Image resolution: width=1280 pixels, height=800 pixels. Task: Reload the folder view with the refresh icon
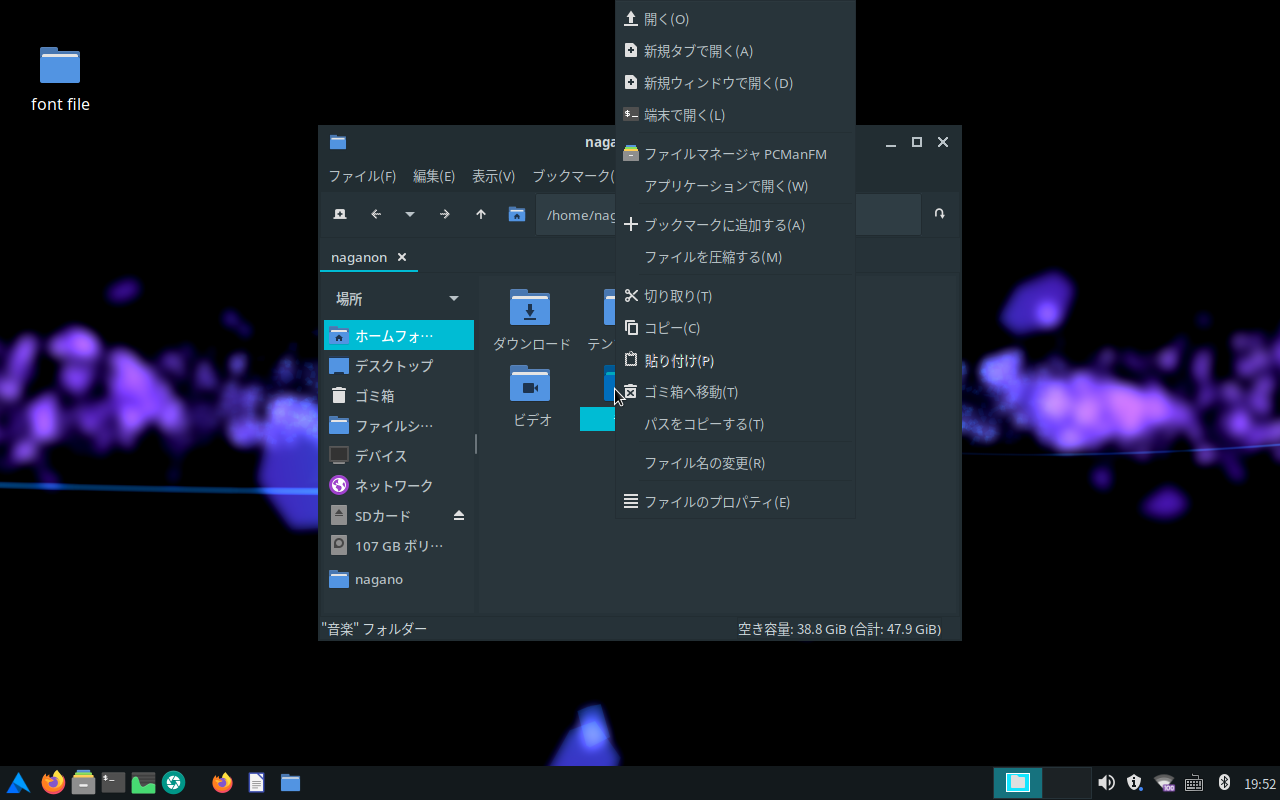(938, 214)
